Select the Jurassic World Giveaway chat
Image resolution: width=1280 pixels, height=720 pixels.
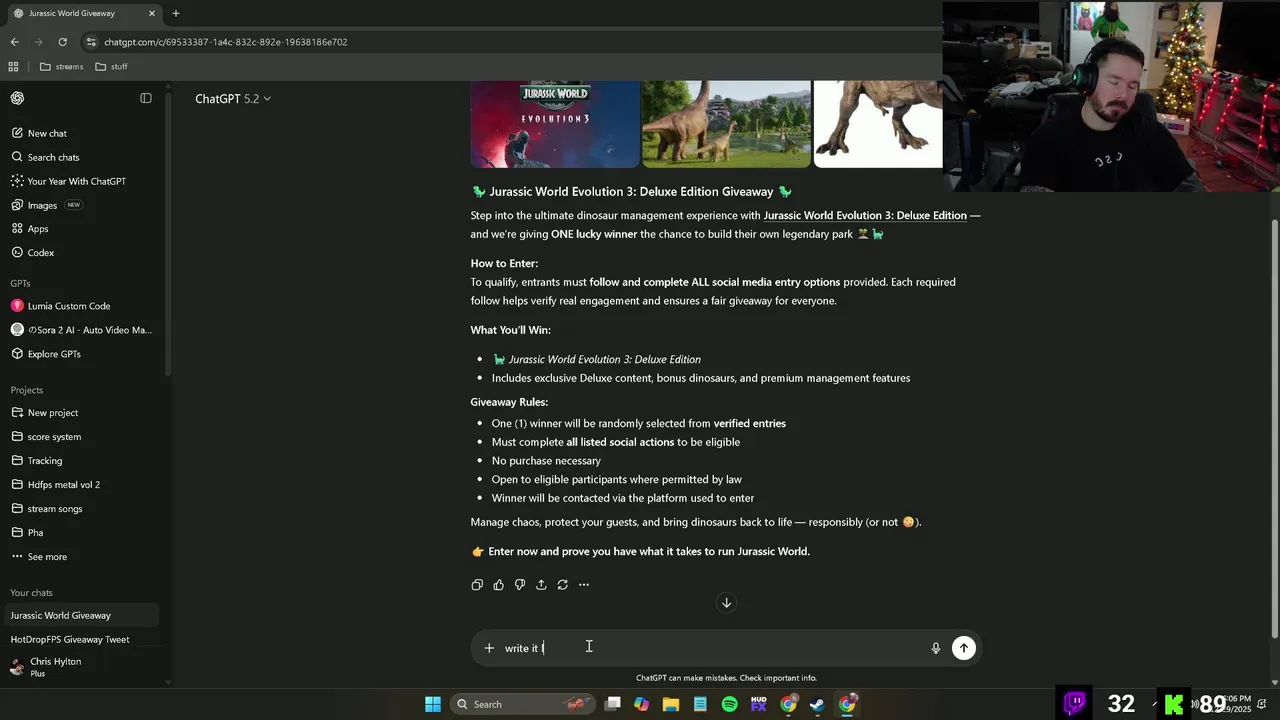(80, 615)
